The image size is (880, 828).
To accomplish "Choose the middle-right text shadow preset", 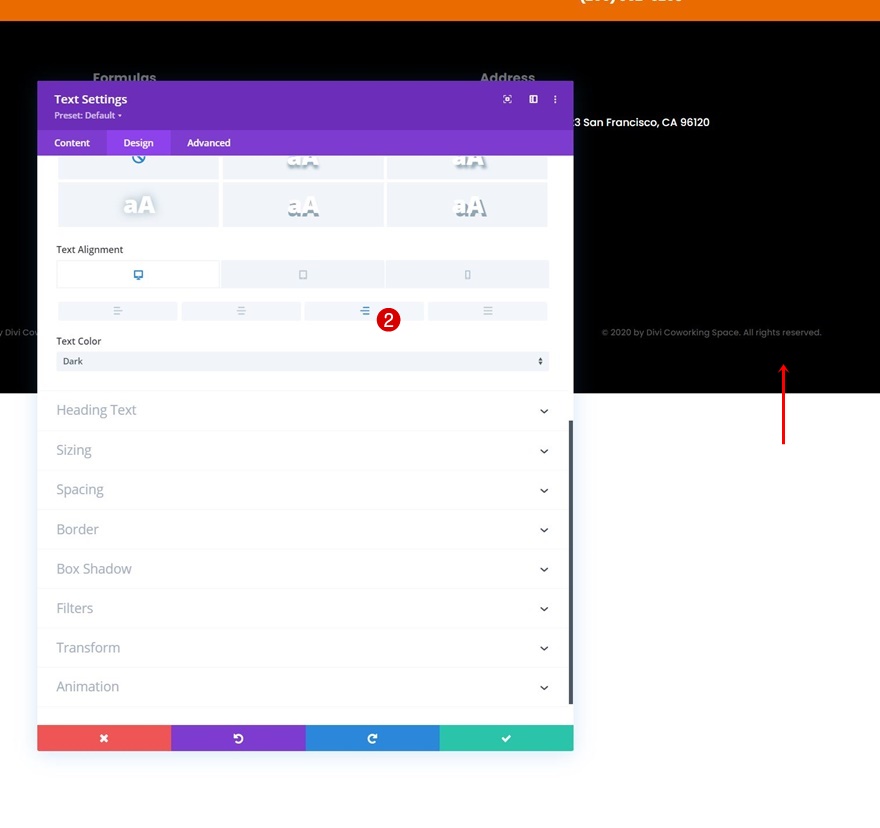I will [x=468, y=204].
